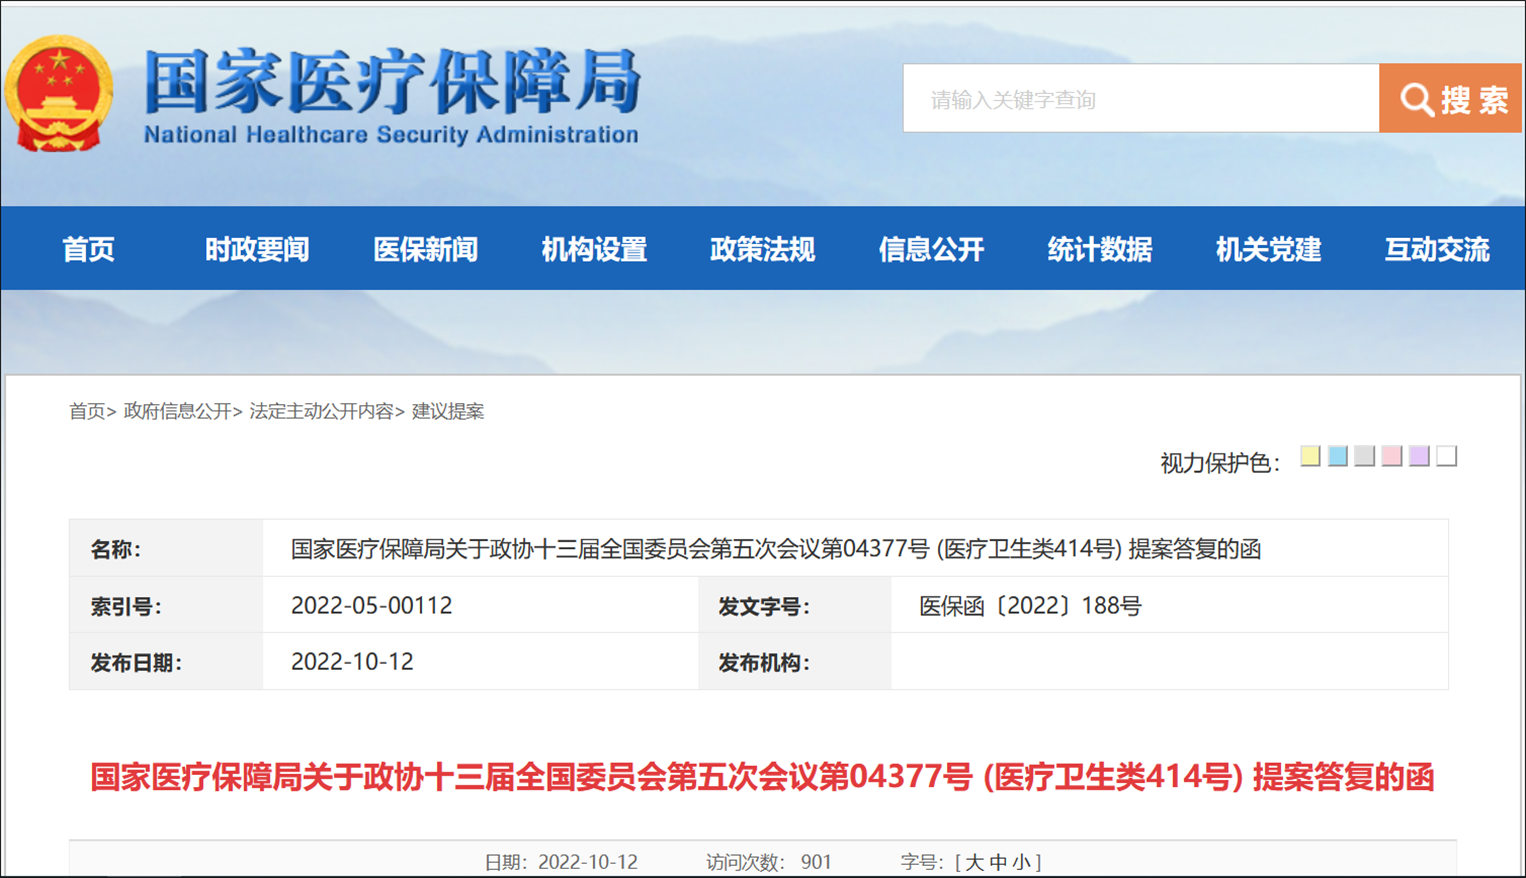Choose the gray eye-protection color swatch
Screen dimensions: 1526x878
1364,456
